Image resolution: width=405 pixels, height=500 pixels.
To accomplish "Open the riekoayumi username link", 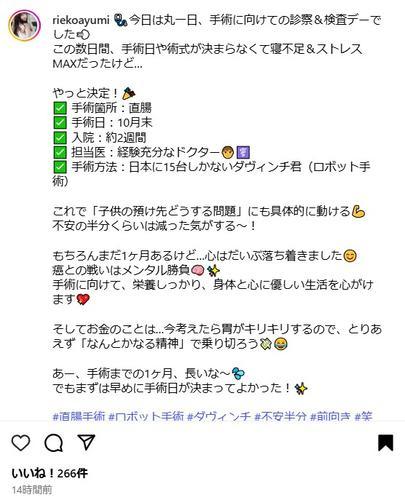I will point(81,20).
